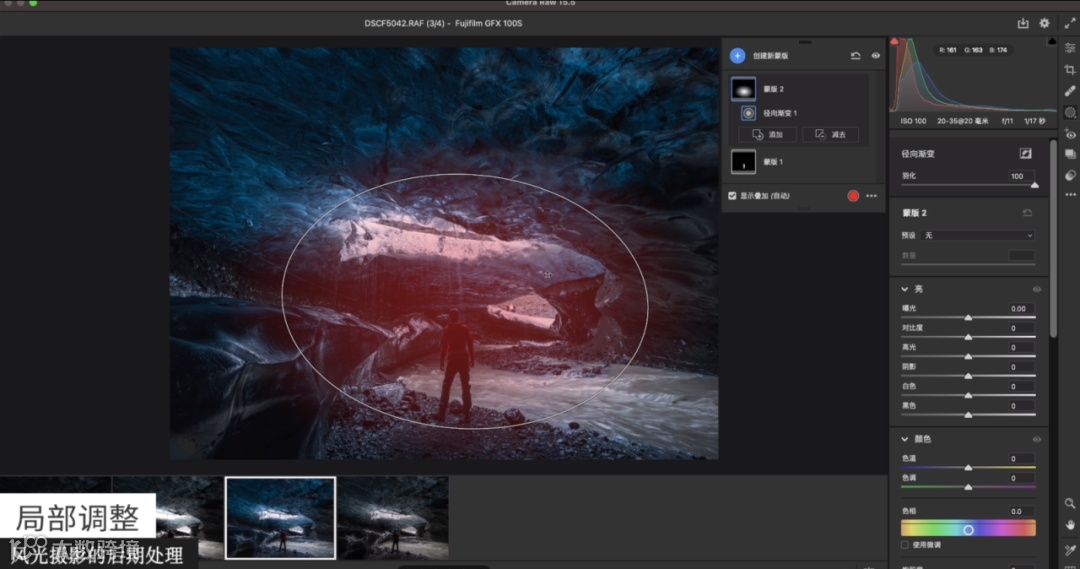Select the Hand pan tool
Screen dimensions: 1080x569
click(1070, 525)
